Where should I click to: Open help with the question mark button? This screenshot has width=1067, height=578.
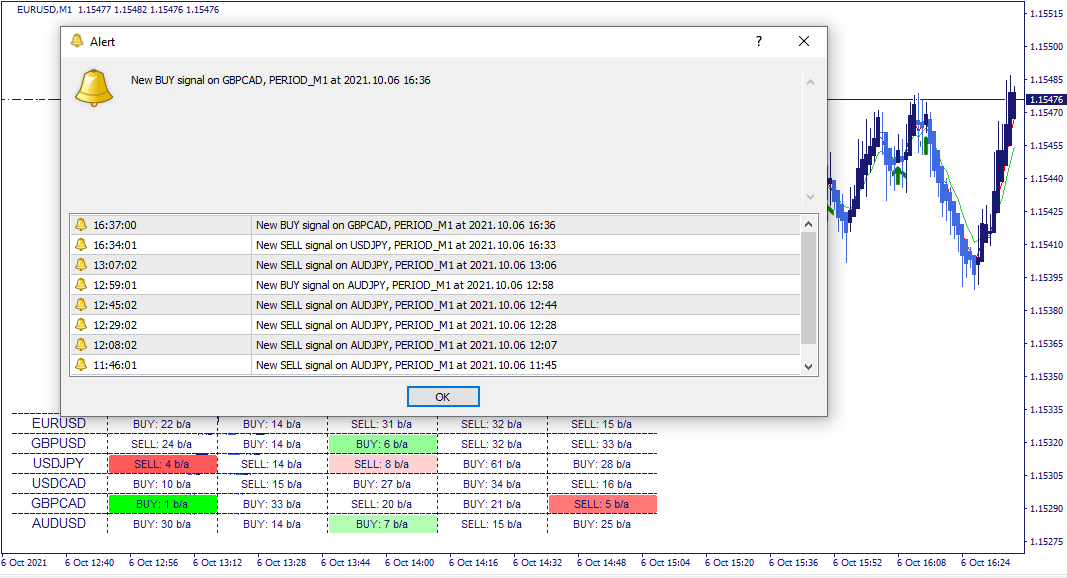(758, 41)
